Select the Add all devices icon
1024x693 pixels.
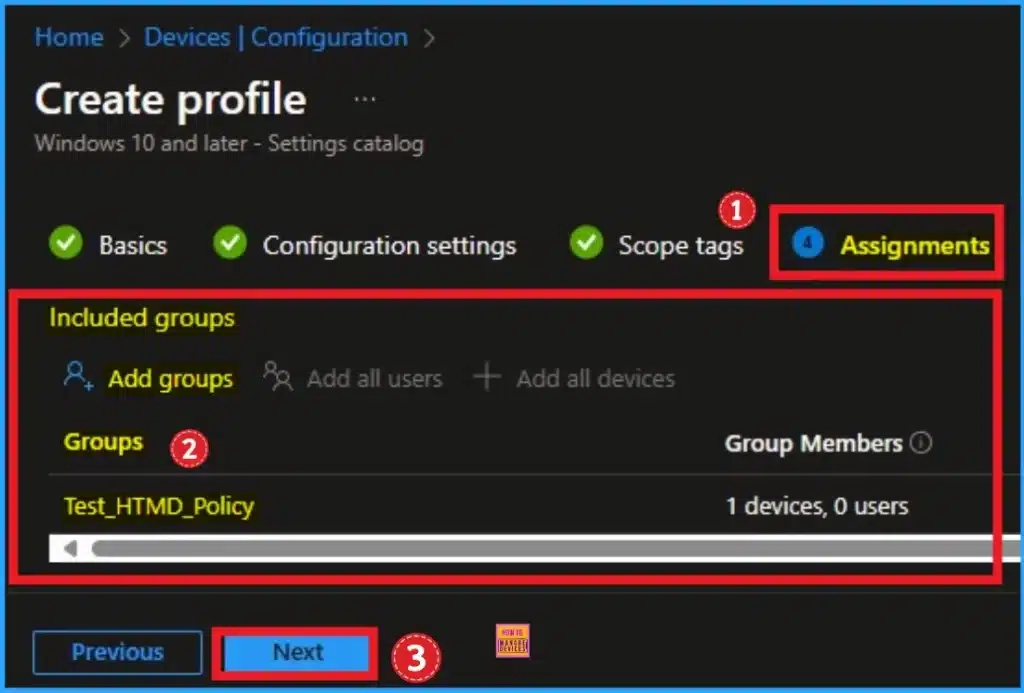coord(486,377)
